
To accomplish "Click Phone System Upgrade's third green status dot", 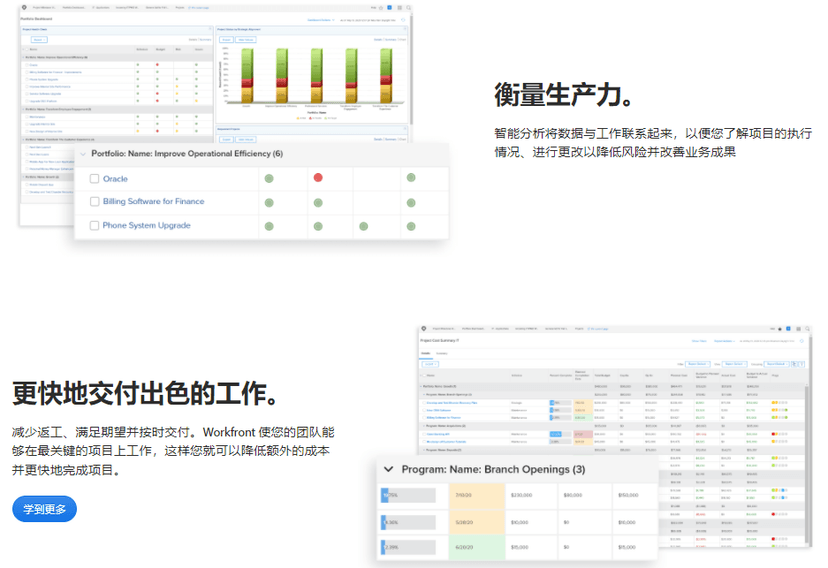I will point(363,226).
